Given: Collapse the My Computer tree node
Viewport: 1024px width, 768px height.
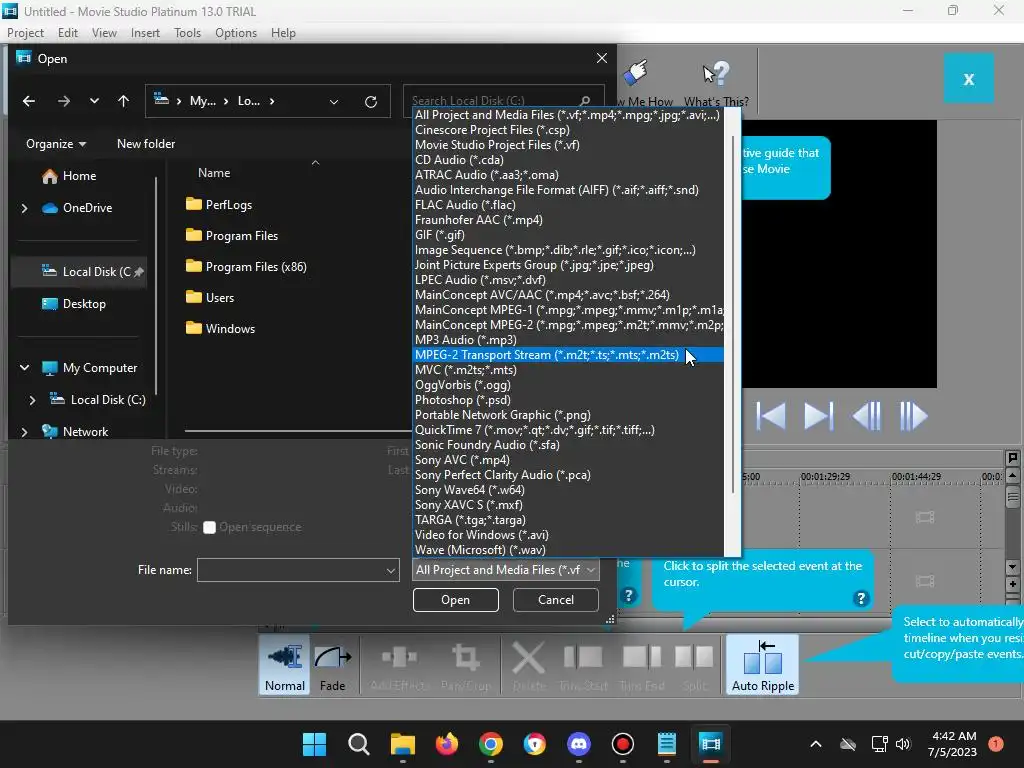Looking at the screenshot, I should [25, 368].
